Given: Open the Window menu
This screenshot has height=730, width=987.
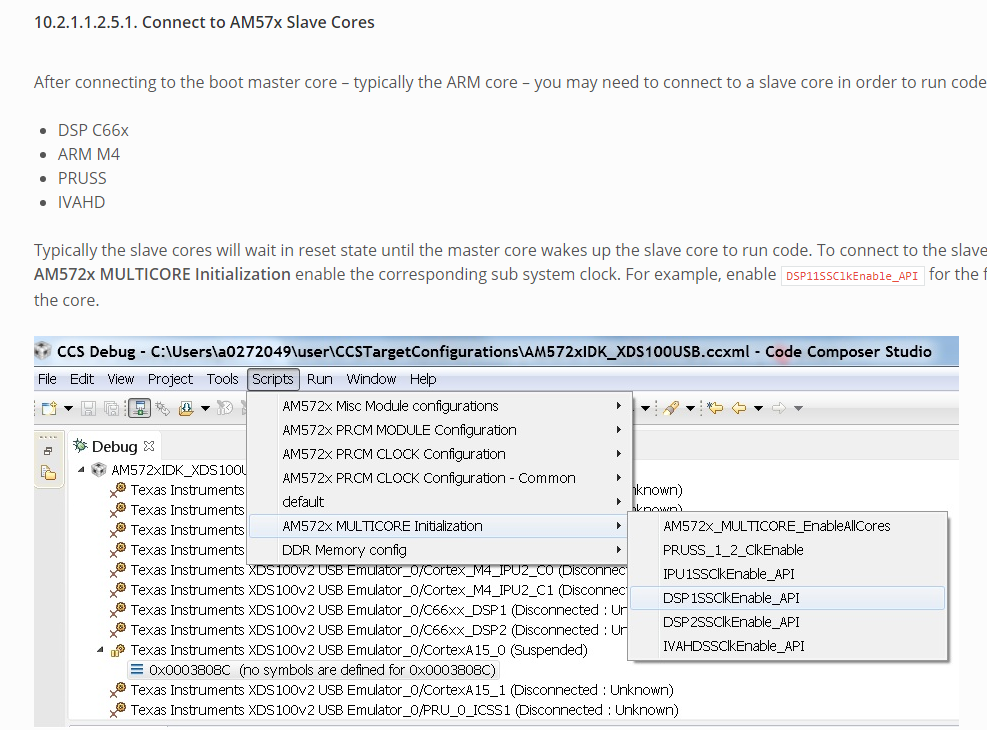Looking at the screenshot, I should point(371,379).
